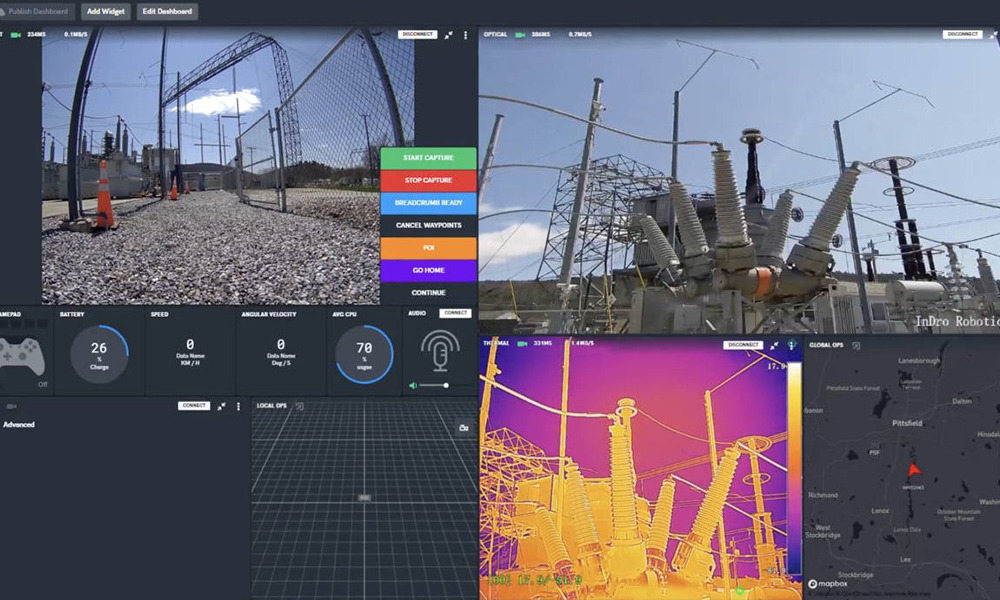
Task: Open three-dot menu on front camera panel
Action: tap(465, 35)
